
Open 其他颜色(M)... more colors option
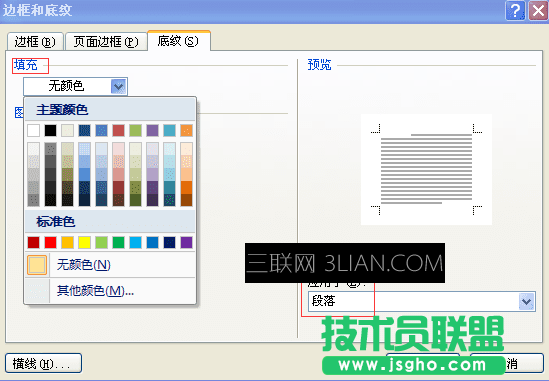pyautogui.click(x=110, y=291)
